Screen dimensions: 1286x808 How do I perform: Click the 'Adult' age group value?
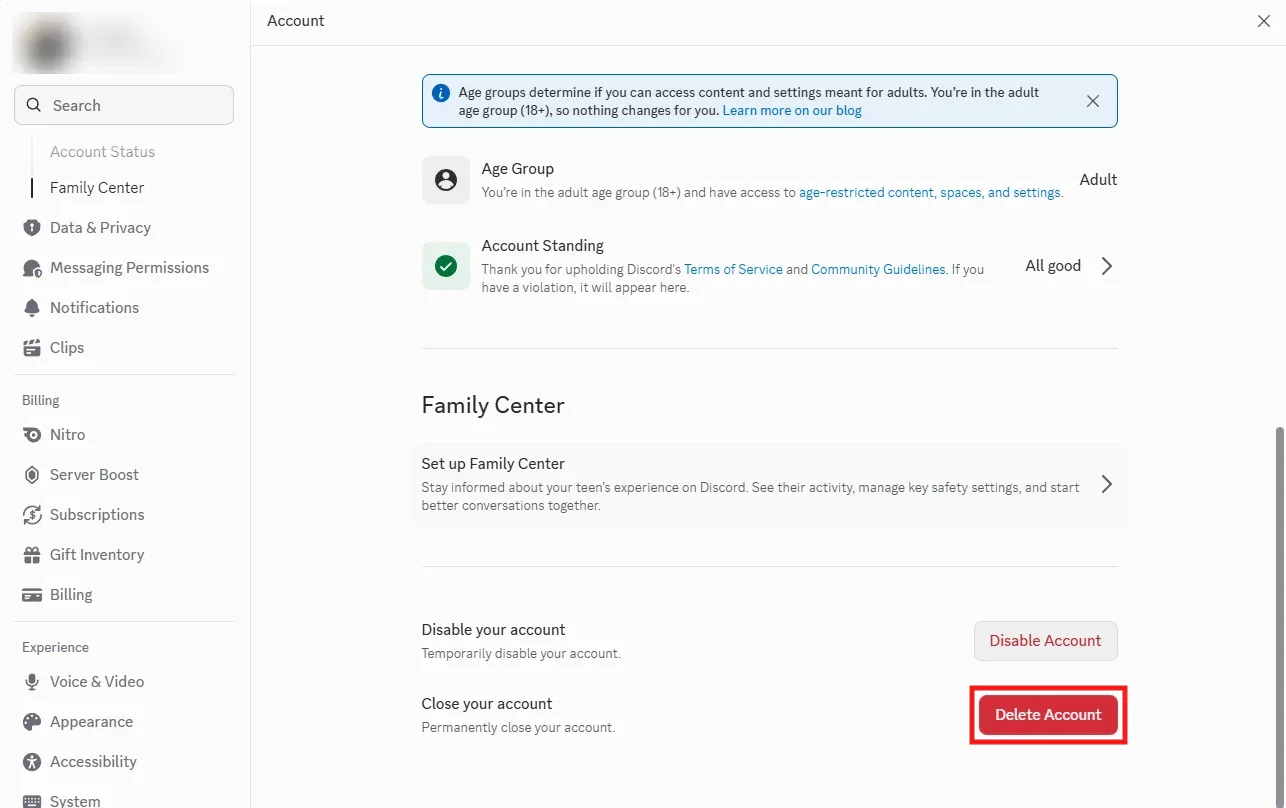pyautogui.click(x=1098, y=180)
